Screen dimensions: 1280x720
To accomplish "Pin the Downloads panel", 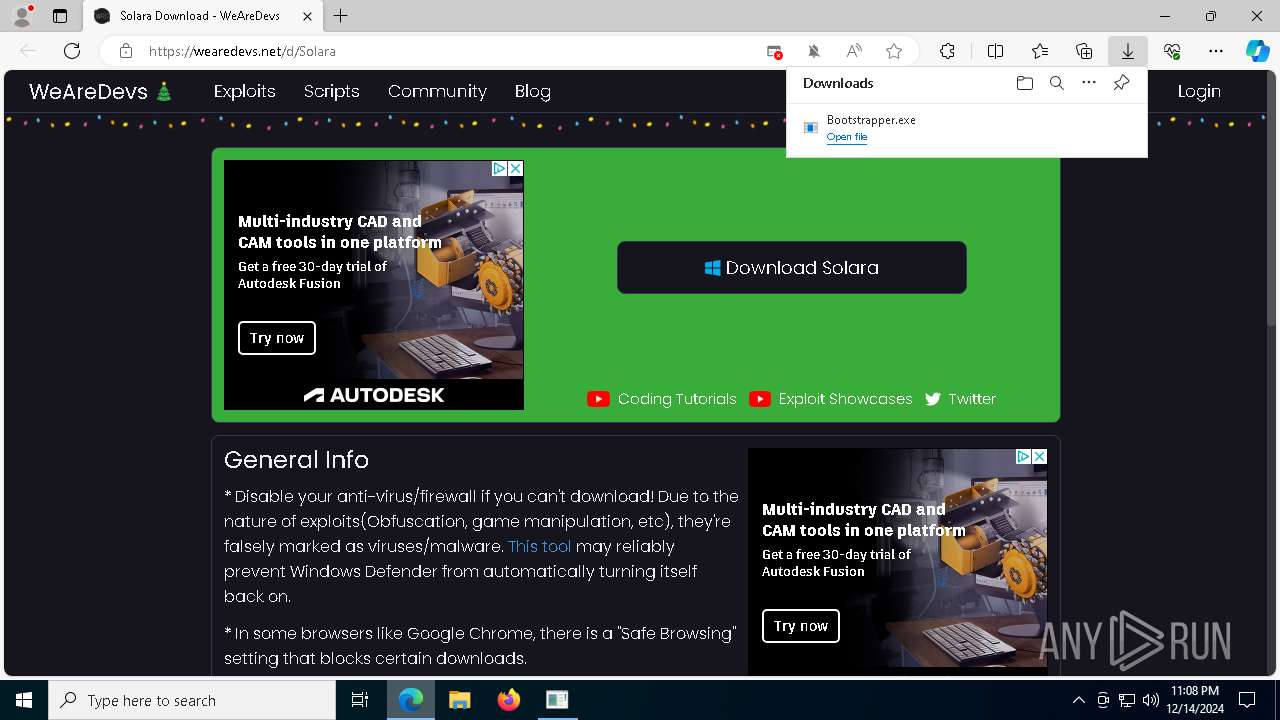I will click(x=1122, y=83).
